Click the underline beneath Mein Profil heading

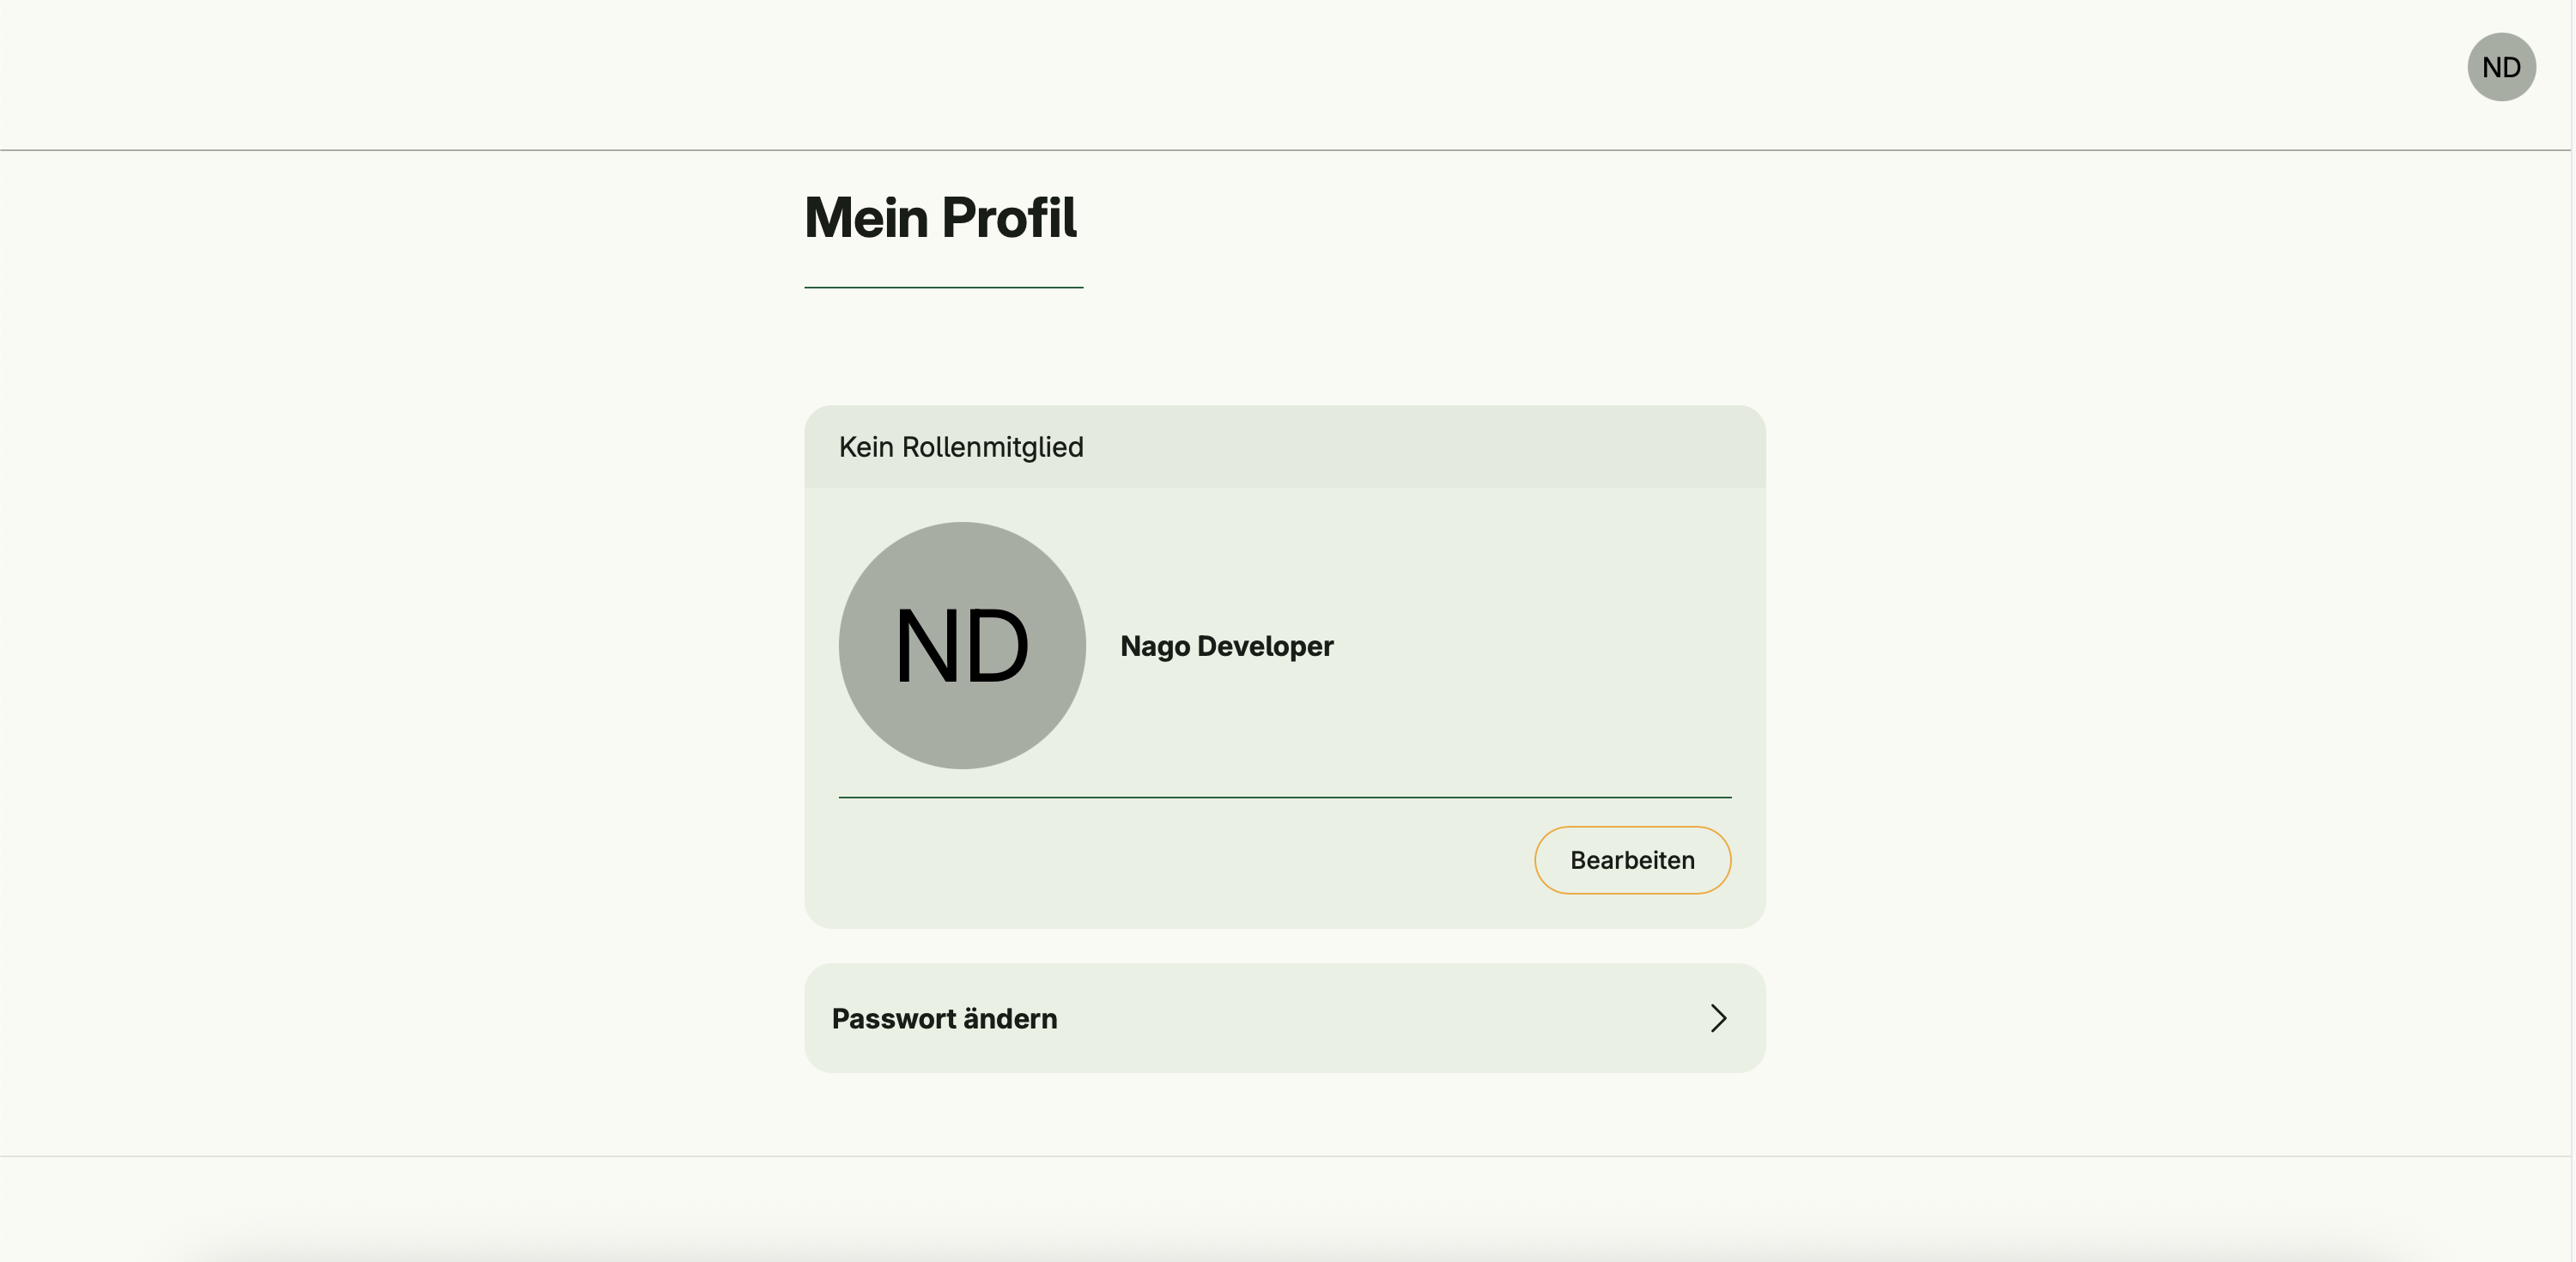pyautogui.click(x=943, y=287)
